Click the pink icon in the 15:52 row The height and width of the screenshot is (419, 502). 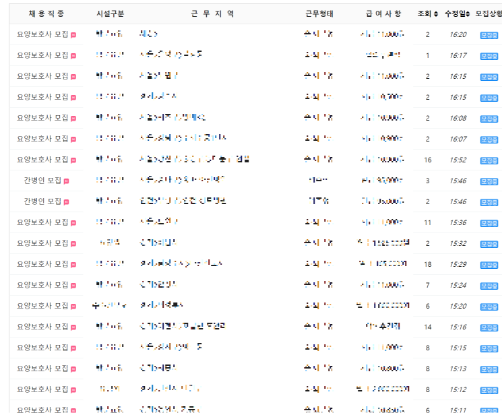73,160
